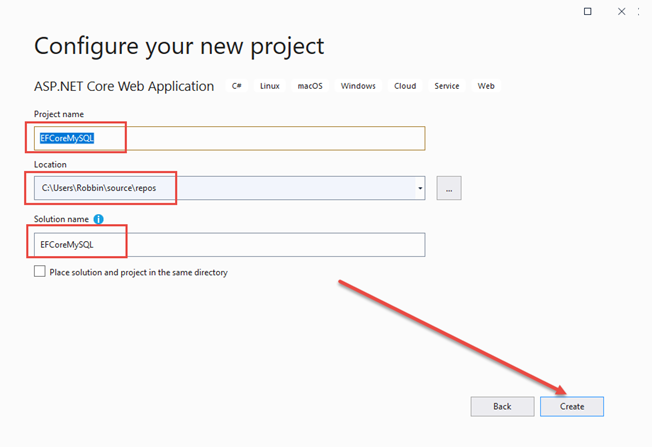Image resolution: width=652 pixels, height=447 pixels.
Task: Select the Location combo box path
Action: pyautogui.click(x=225, y=188)
